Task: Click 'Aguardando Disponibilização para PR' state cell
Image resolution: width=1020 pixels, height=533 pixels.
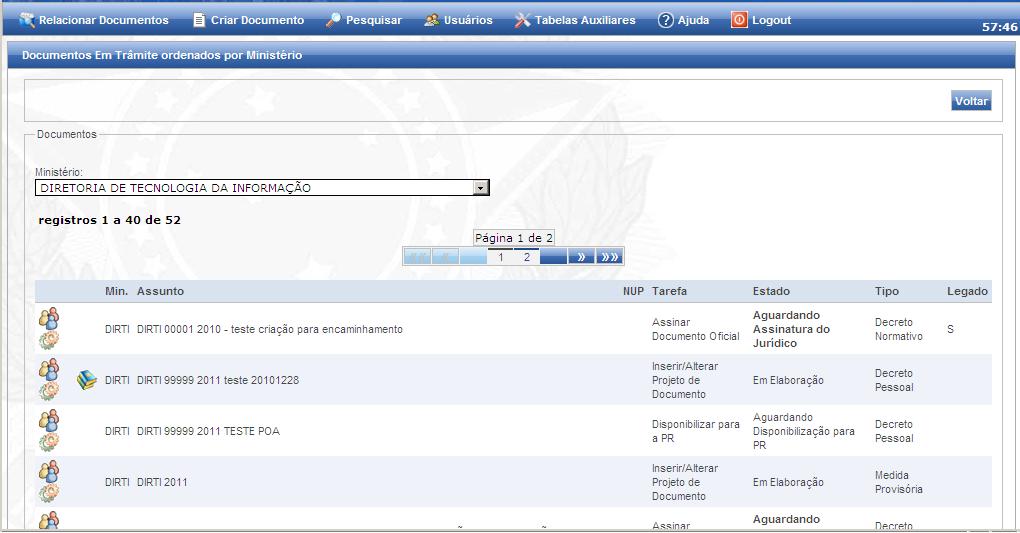Action: click(x=803, y=431)
